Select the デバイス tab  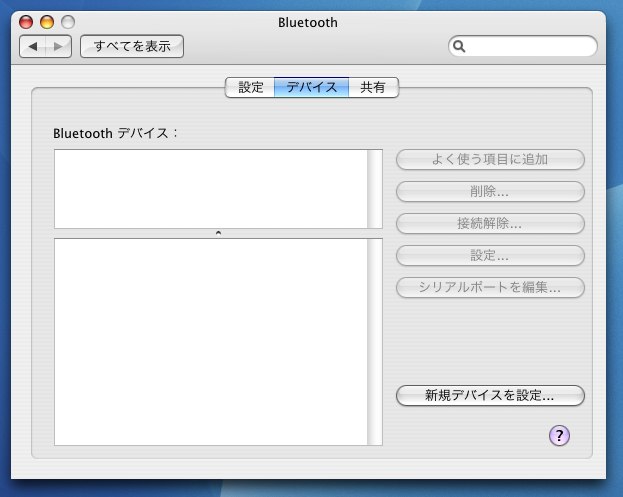(x=312, y=87)
